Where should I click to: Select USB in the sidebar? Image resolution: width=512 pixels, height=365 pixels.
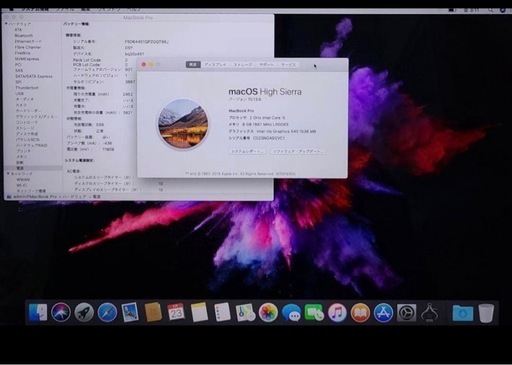coord(19,93)
